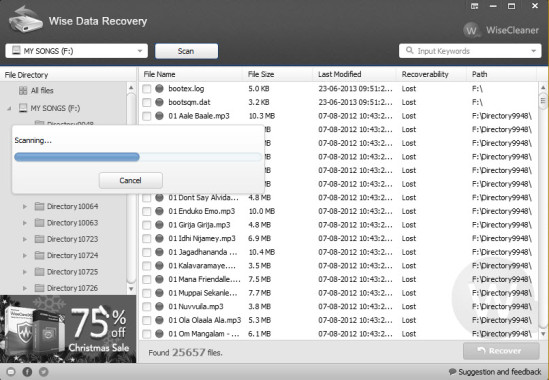The height and width of the screenshot is (380, 549).
Task: Check the box for 01 Om Mangalam
Action: point(147,334)
